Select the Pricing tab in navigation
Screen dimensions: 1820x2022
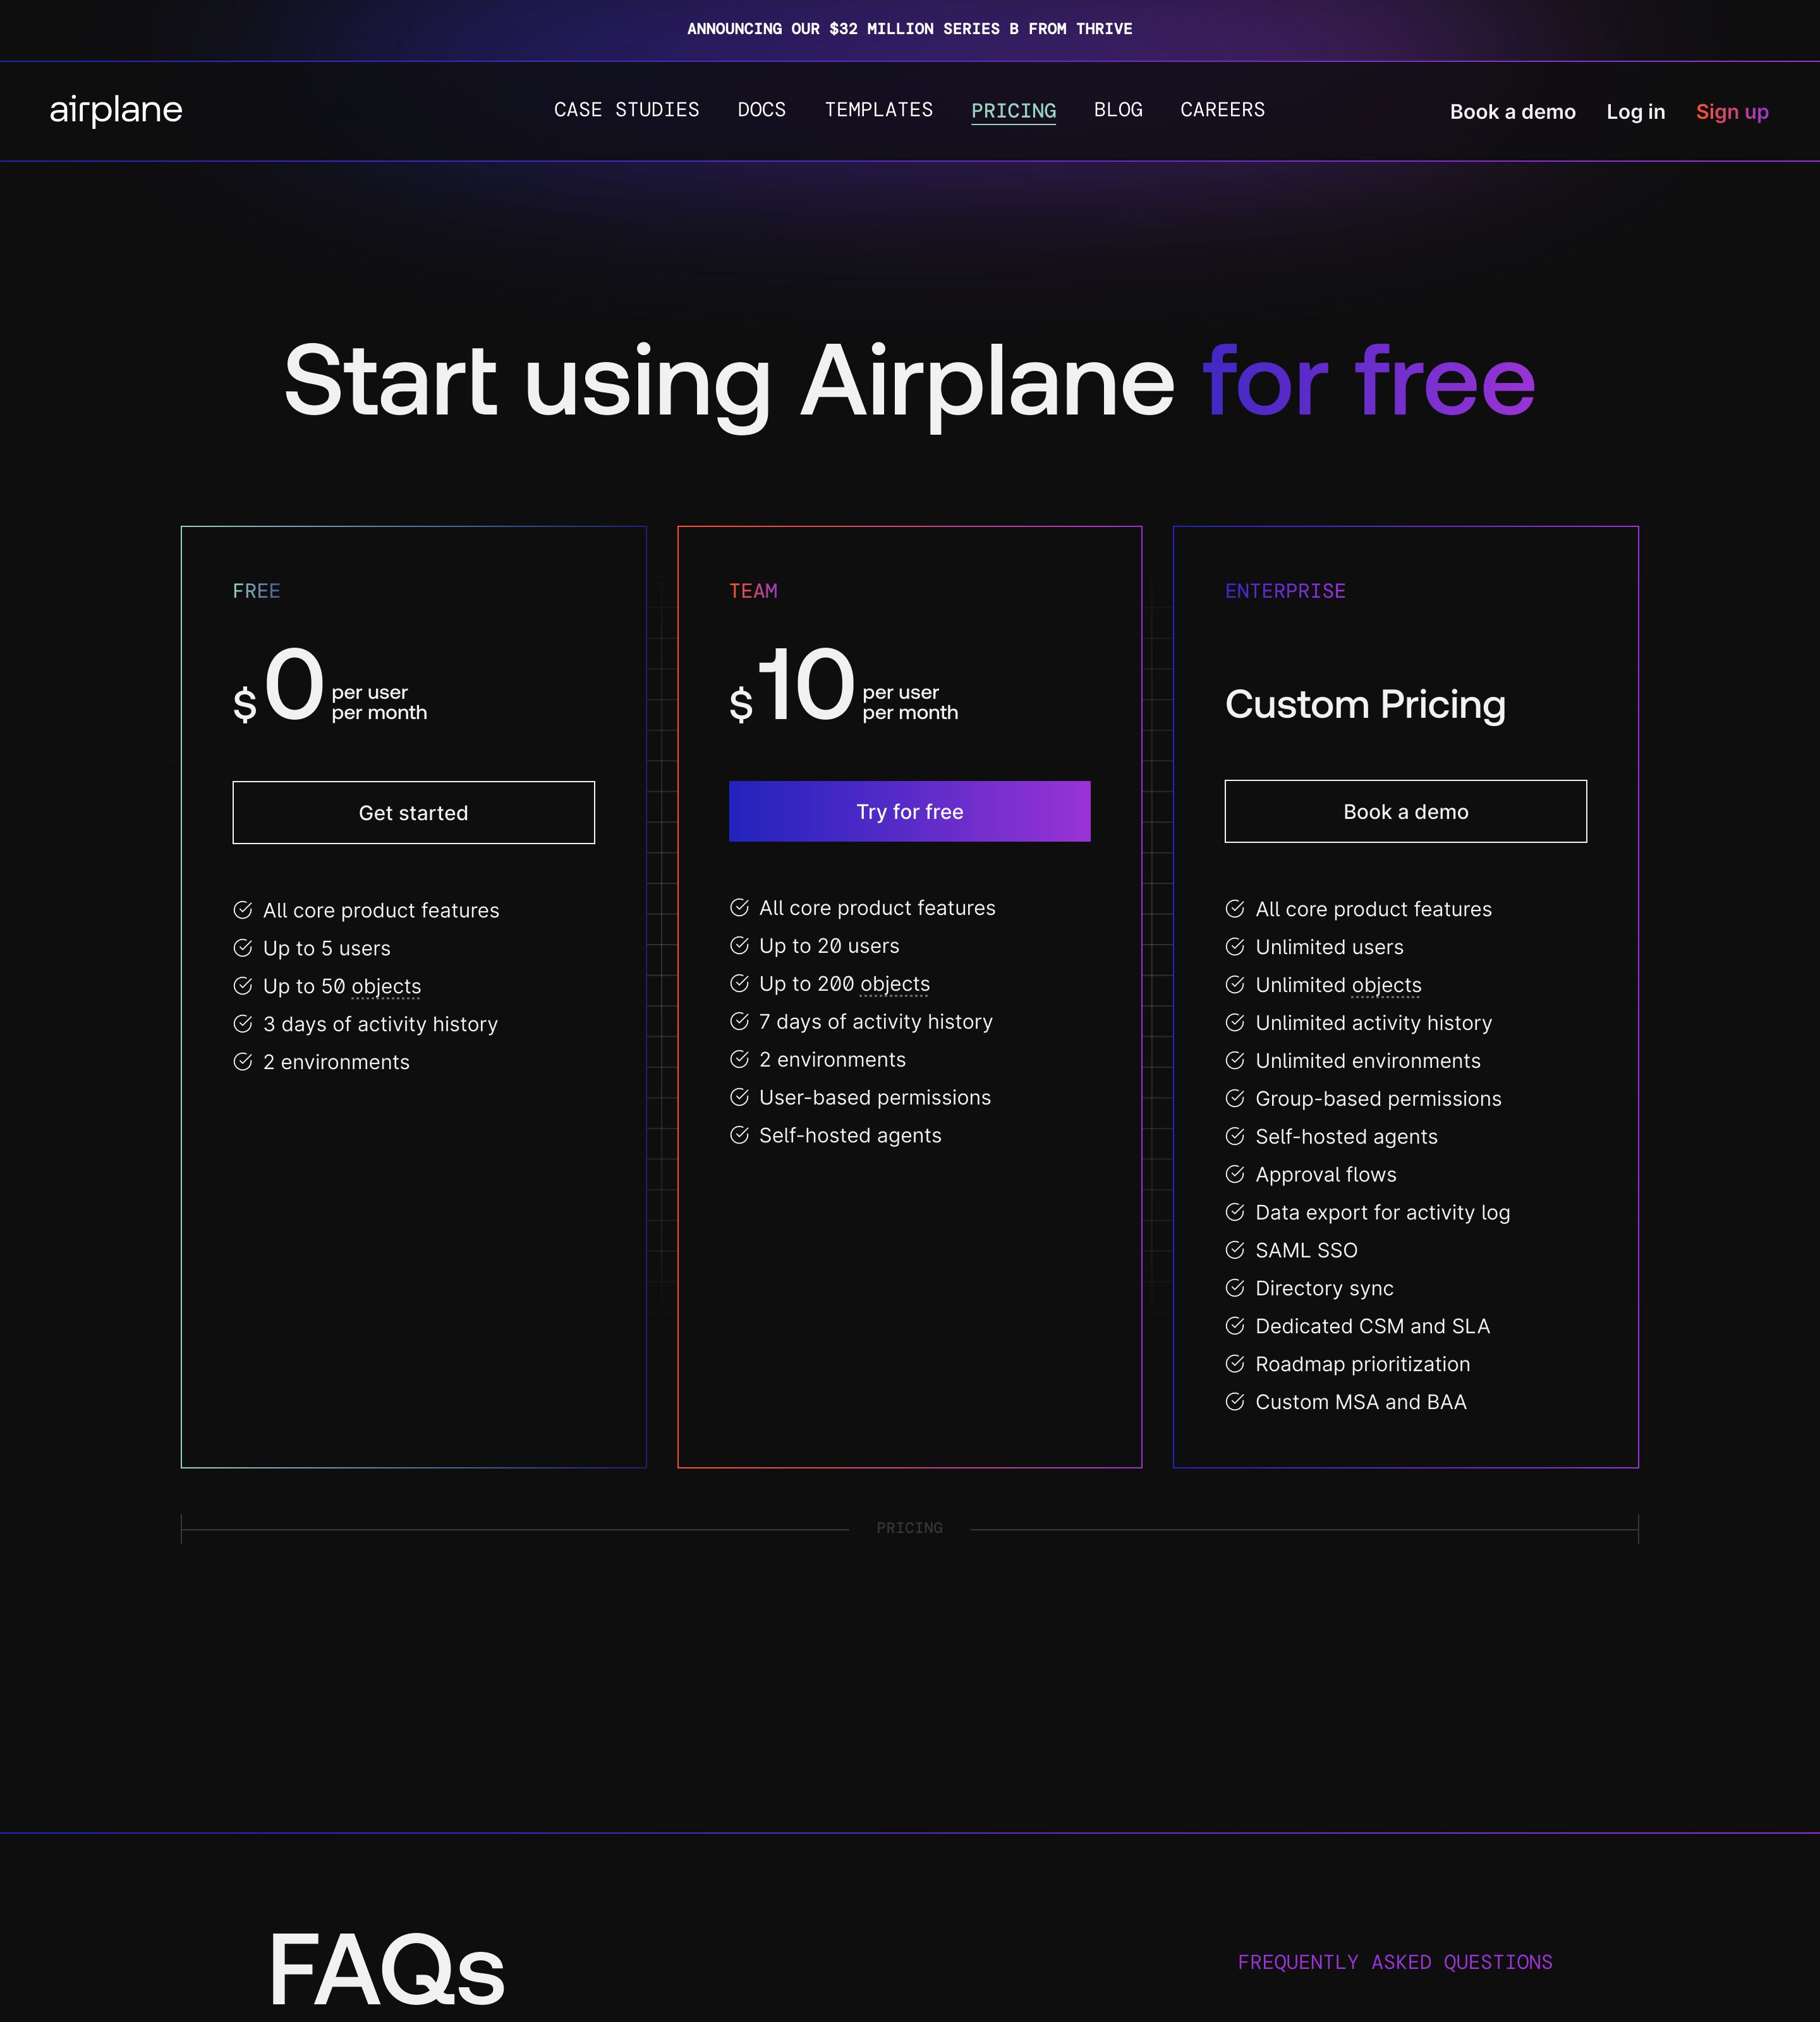tap(1014, 111)
